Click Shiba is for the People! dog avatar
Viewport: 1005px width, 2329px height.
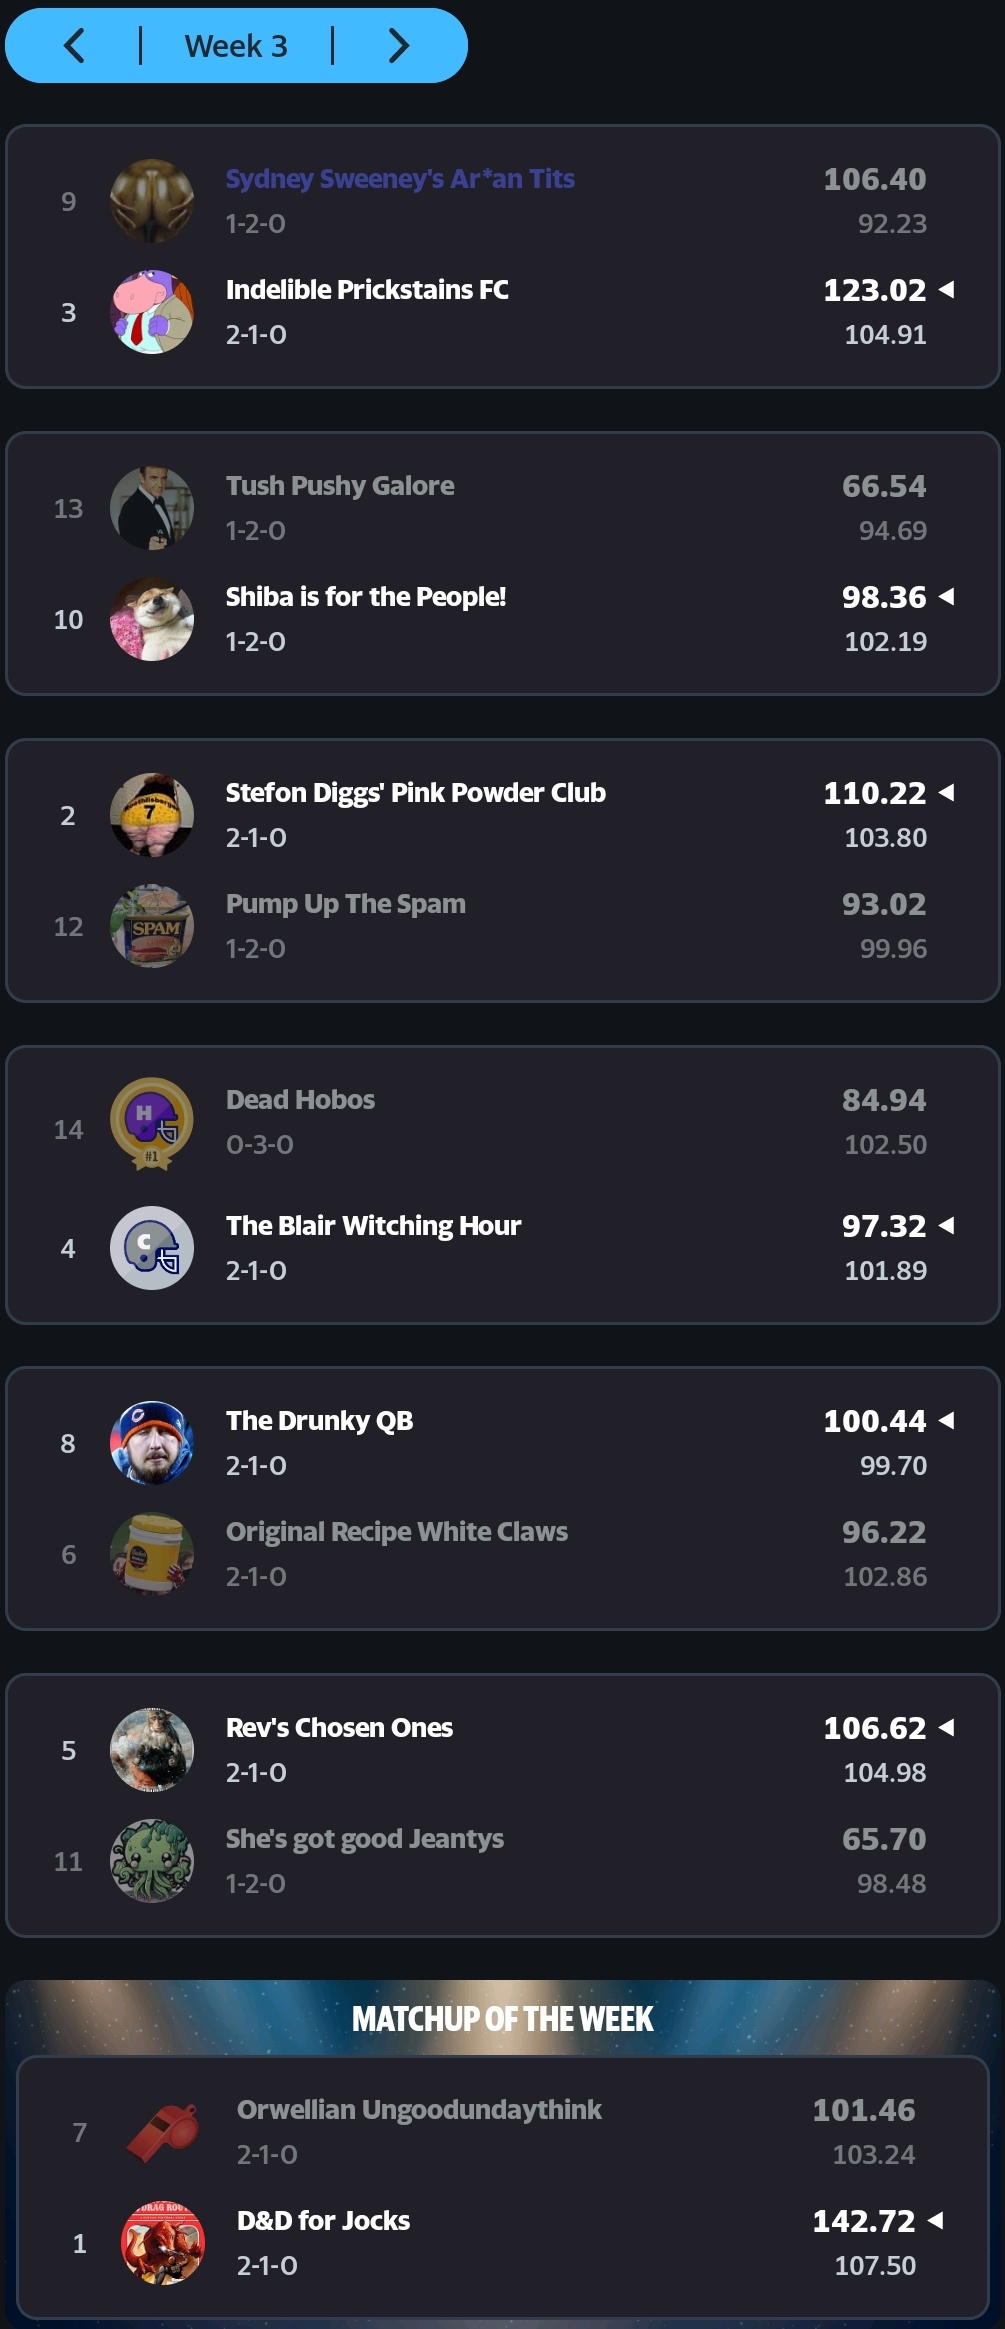pyautogui.click(x=152, y=619)
